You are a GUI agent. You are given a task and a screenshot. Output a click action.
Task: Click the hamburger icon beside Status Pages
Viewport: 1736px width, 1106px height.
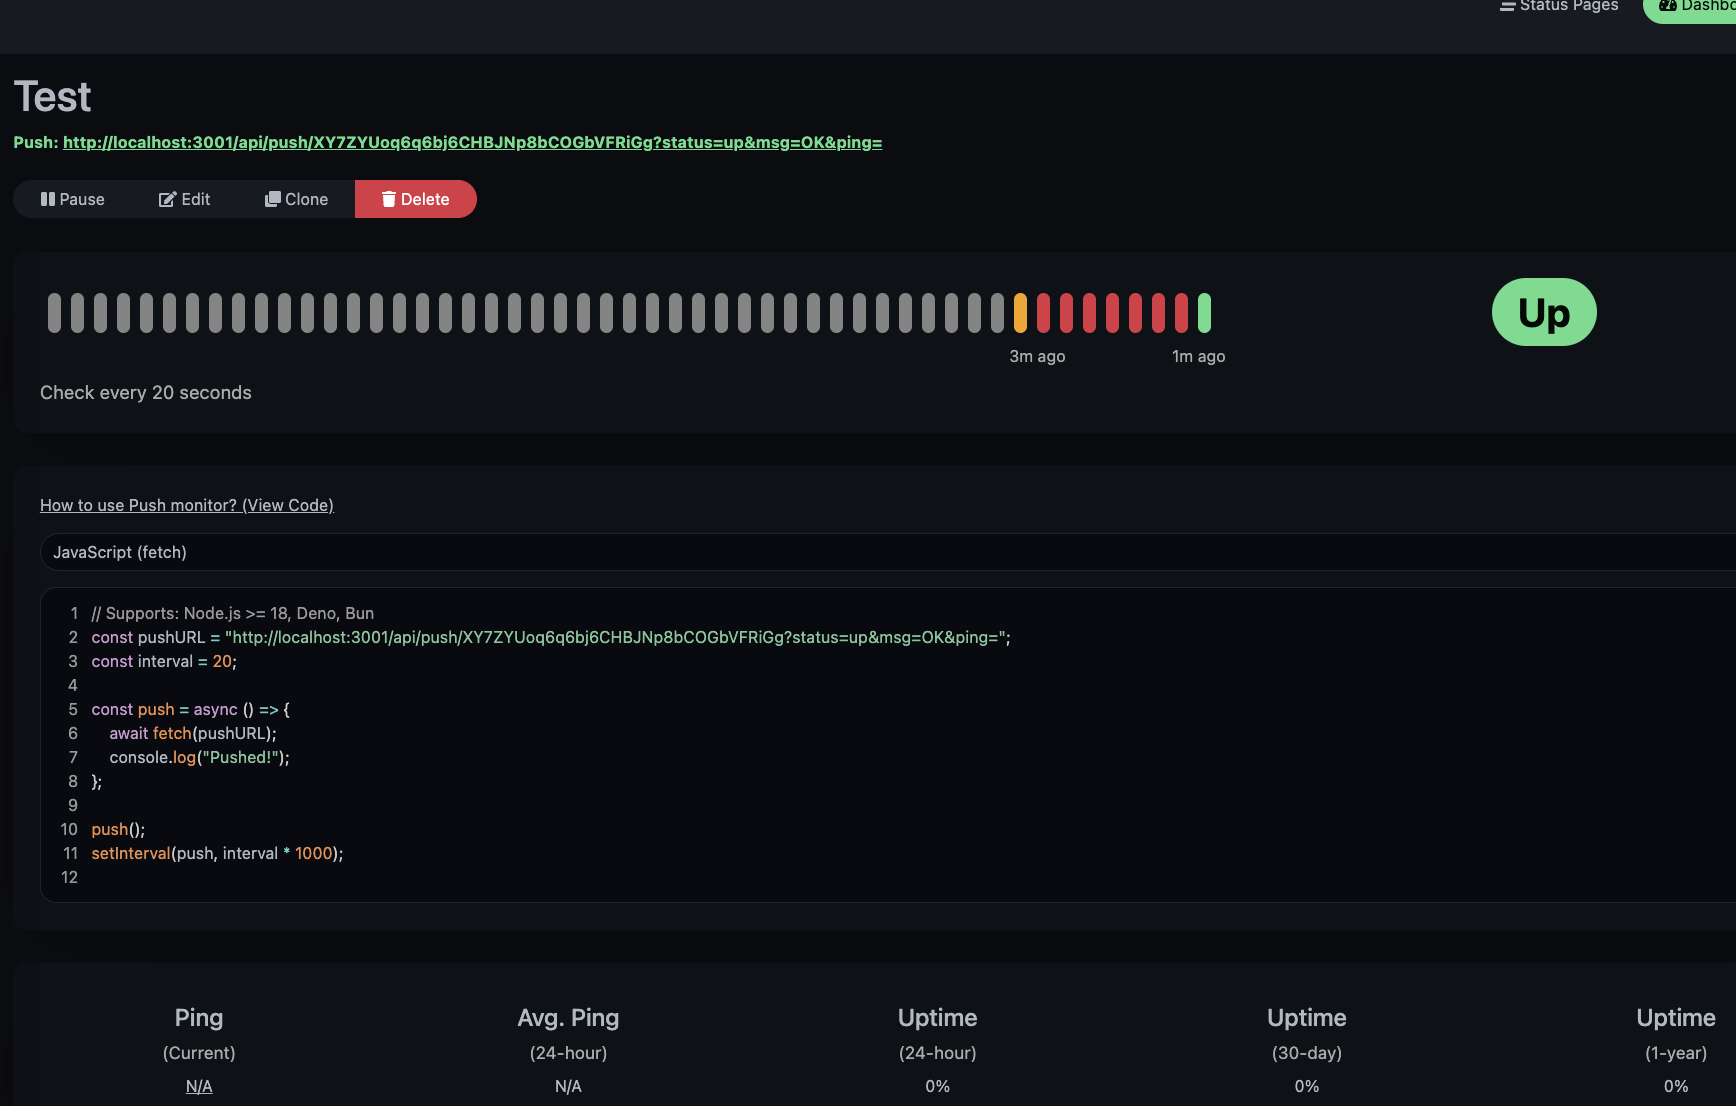coord(1506,7)
